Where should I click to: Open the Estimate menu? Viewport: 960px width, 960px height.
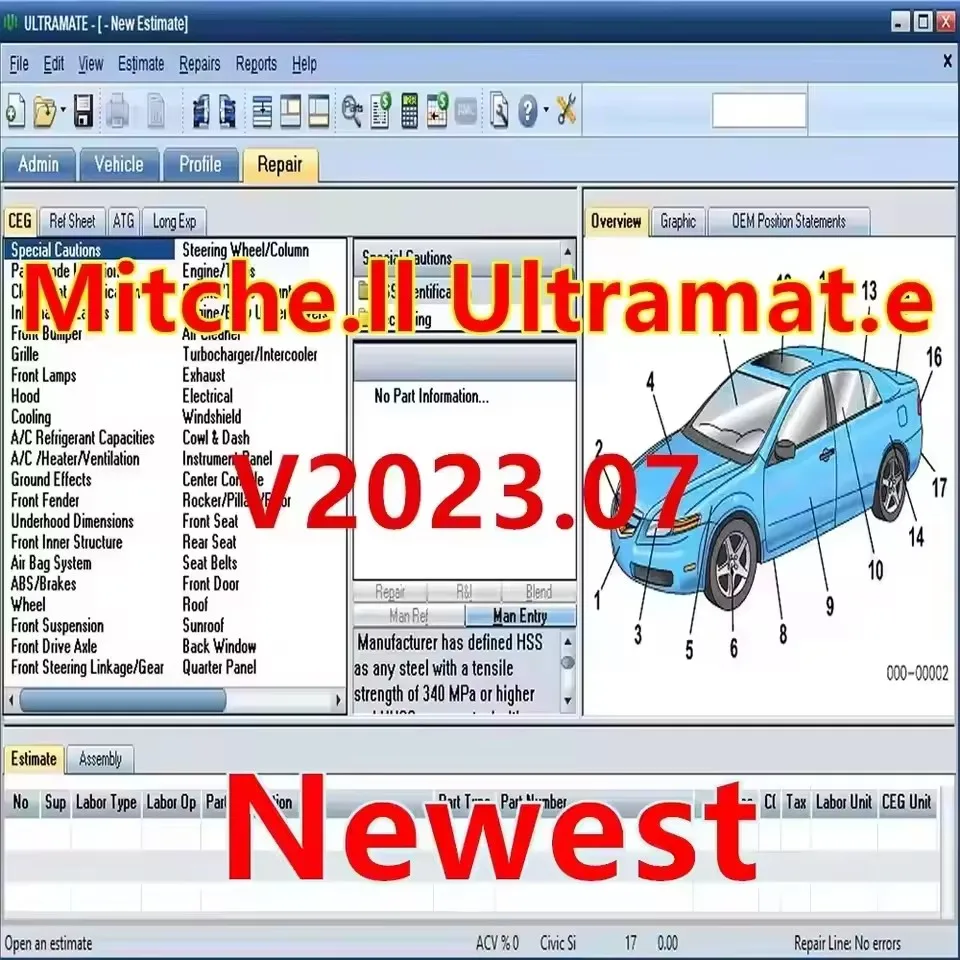click(x=141, y=64)
